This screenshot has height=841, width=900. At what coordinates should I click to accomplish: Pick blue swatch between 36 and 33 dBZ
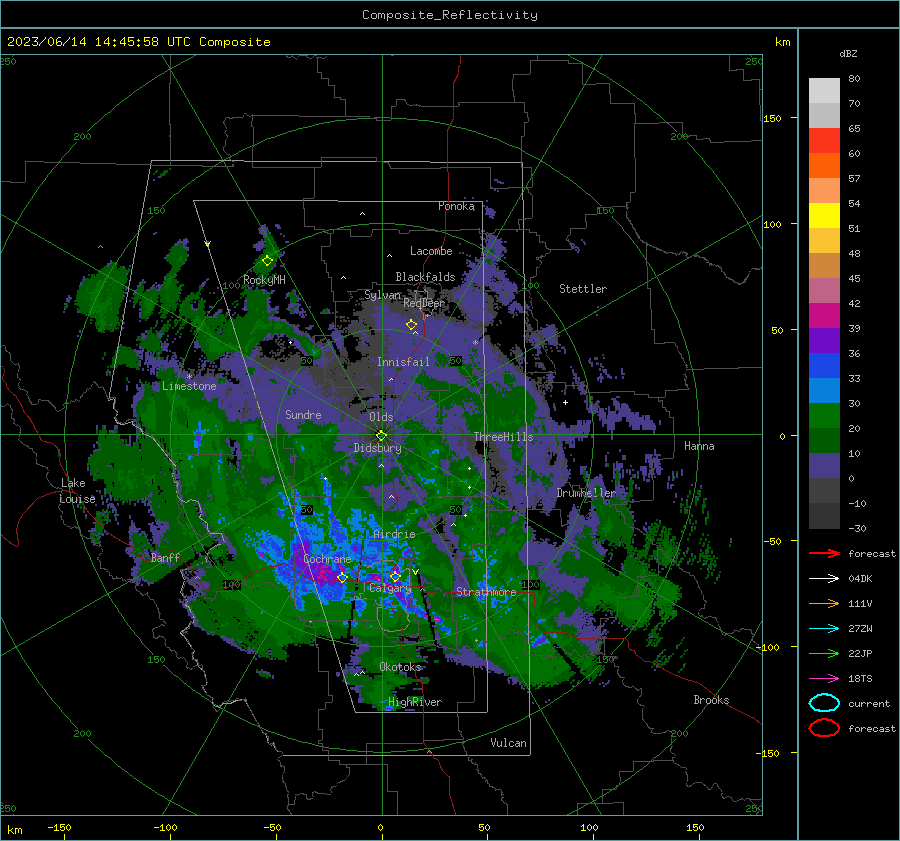click(x=824, y=365)
